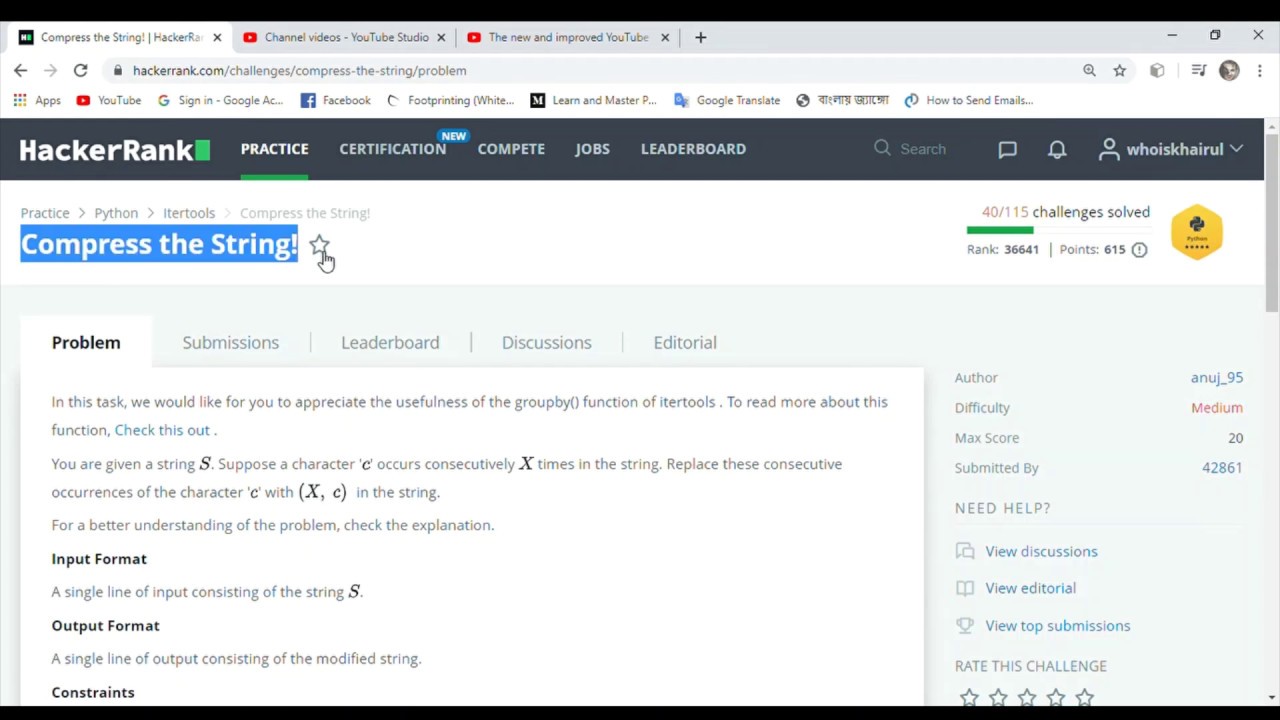Select the Submissions tab
Screen dimensions: 1280x720
[x=230, y=342]
